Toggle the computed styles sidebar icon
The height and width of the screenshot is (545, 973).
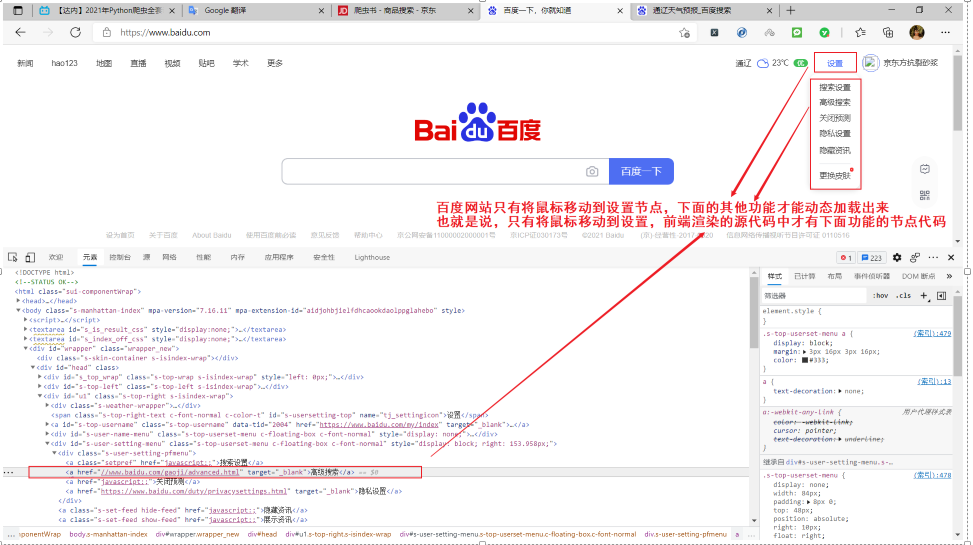click(x=941, y=295)
